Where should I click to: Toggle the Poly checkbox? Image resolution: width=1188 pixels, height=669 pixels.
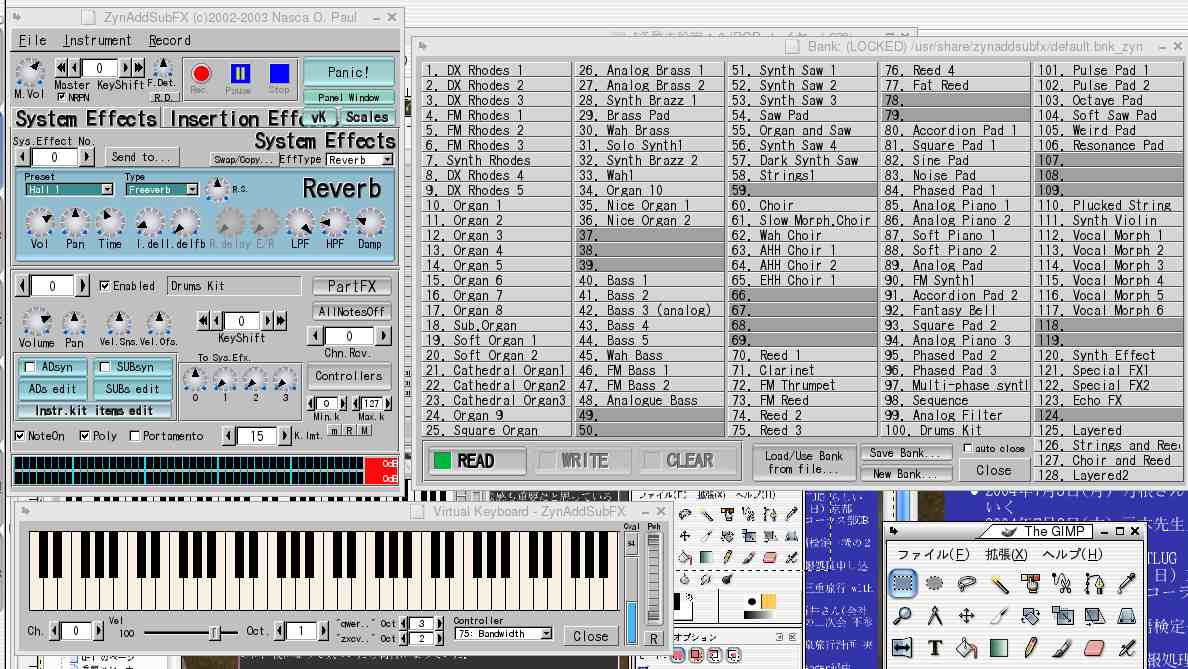pos(84,436)
